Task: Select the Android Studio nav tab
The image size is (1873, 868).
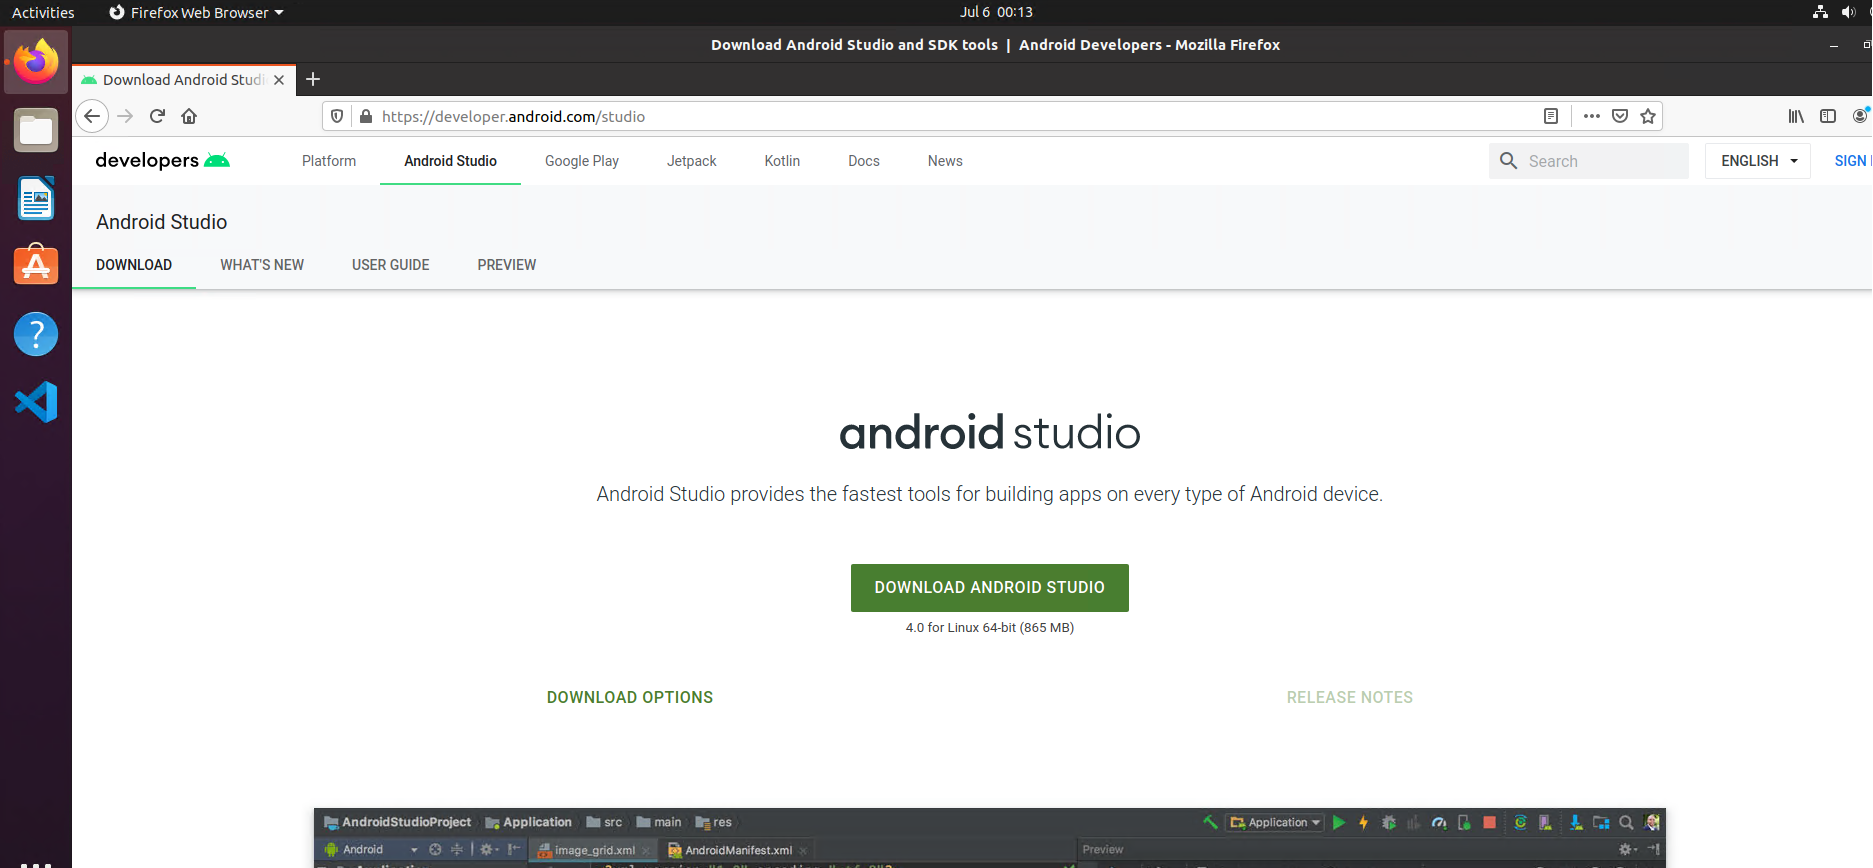Action: 450,161
